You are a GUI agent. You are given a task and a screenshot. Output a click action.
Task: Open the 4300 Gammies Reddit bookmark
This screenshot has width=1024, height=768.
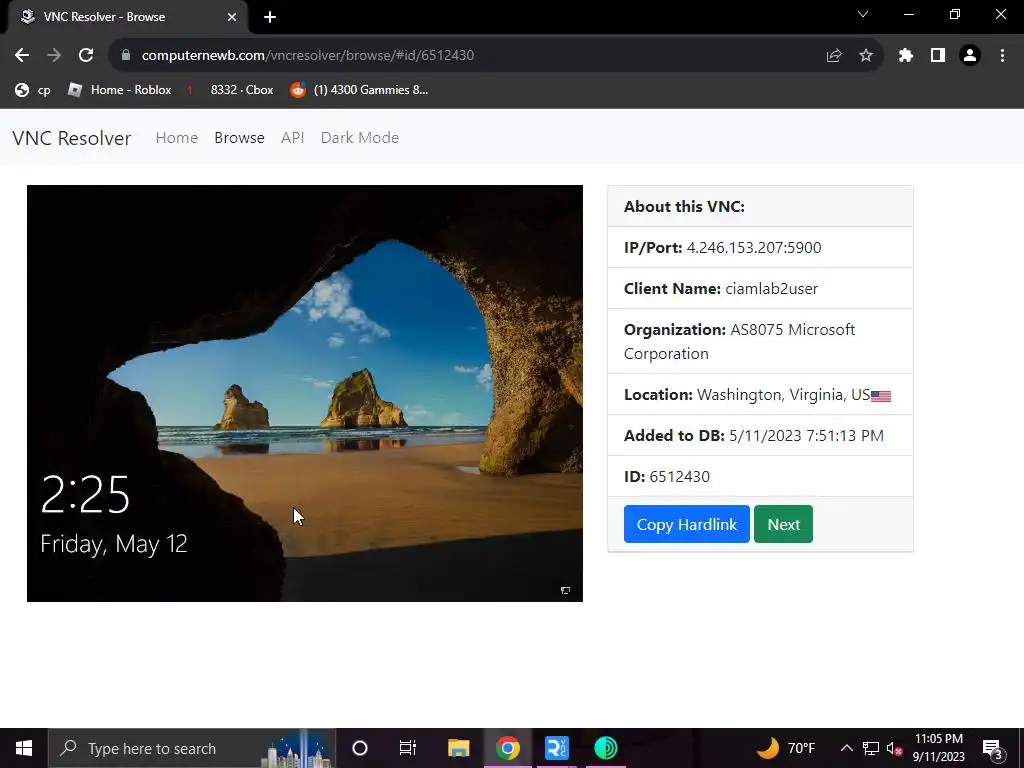(359, 90)
